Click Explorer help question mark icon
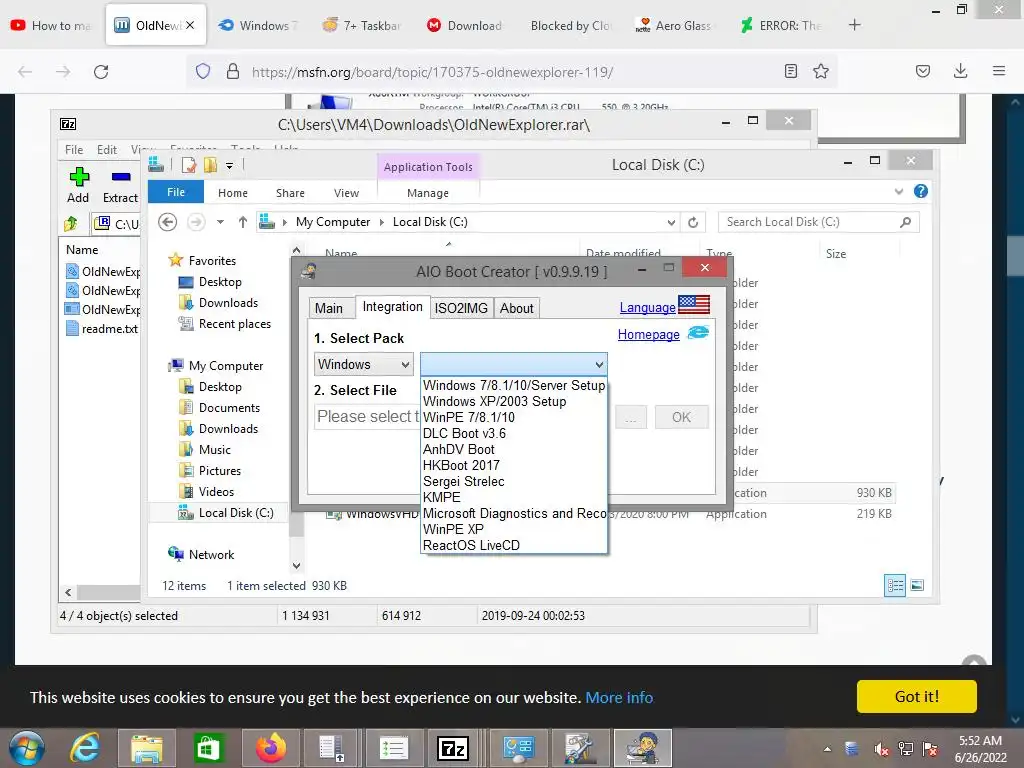 pos(921,191)
